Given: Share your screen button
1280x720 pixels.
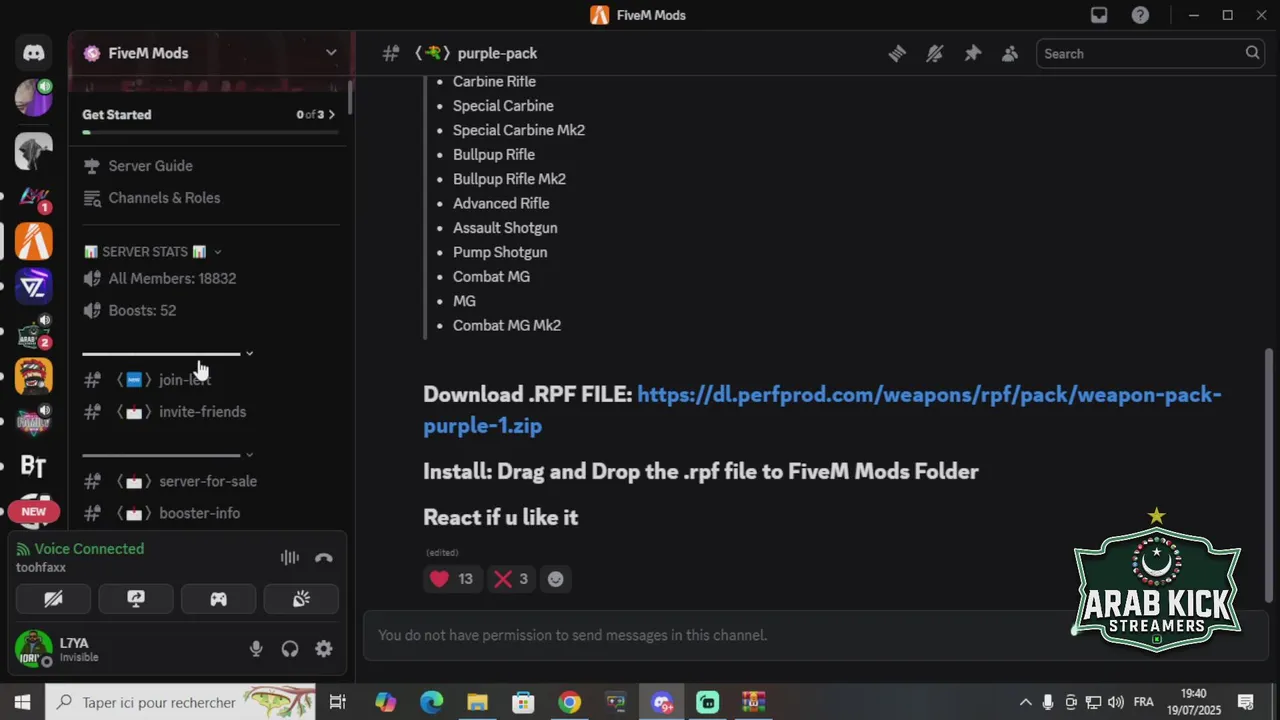Looking at the screenshot, I should tap(136, 599).
